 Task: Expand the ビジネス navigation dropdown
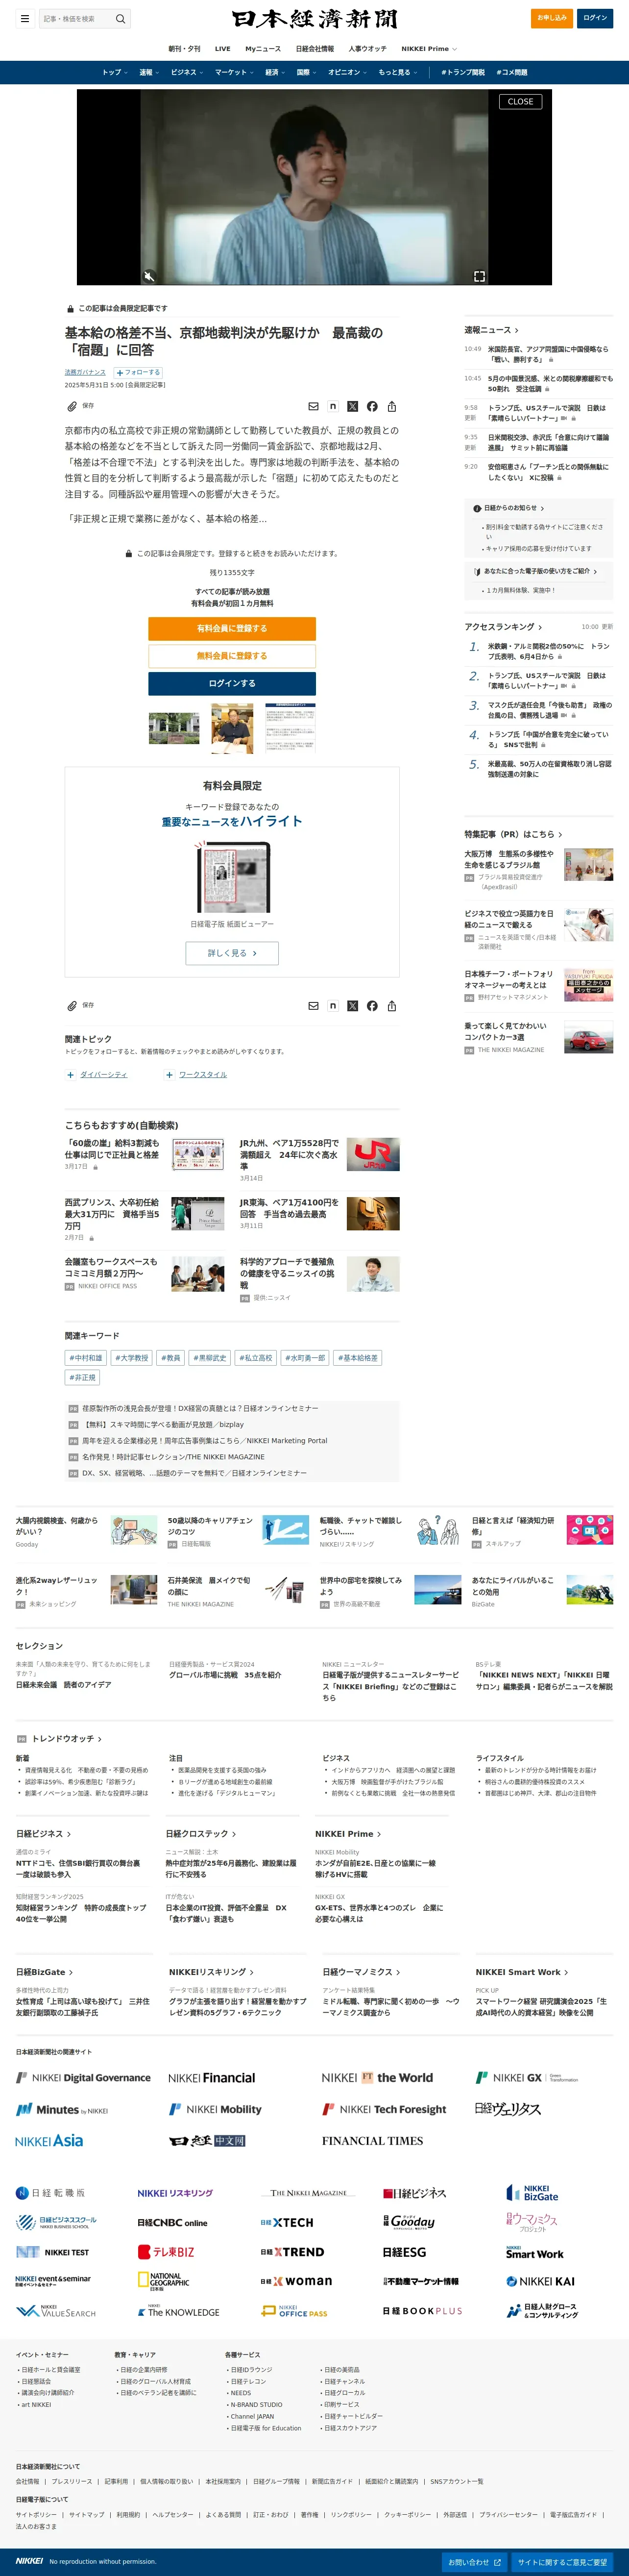(186, 72)
